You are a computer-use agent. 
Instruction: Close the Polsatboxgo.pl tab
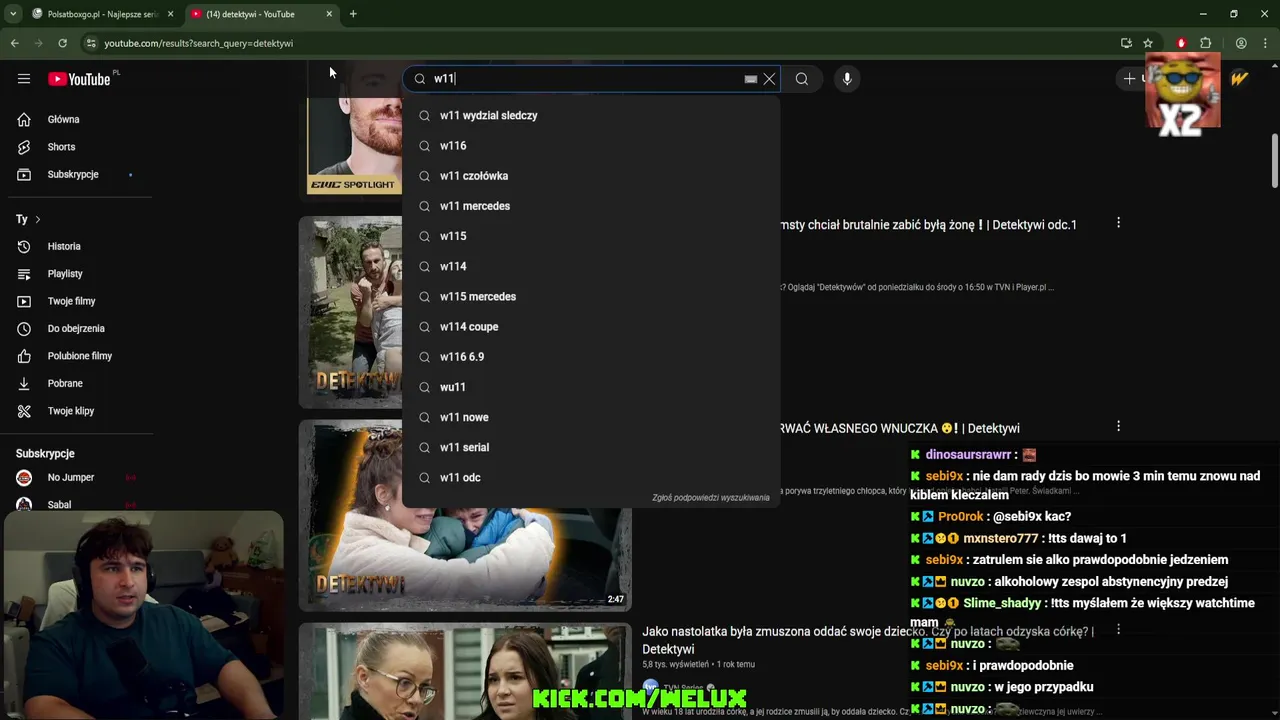pos(170,14)
